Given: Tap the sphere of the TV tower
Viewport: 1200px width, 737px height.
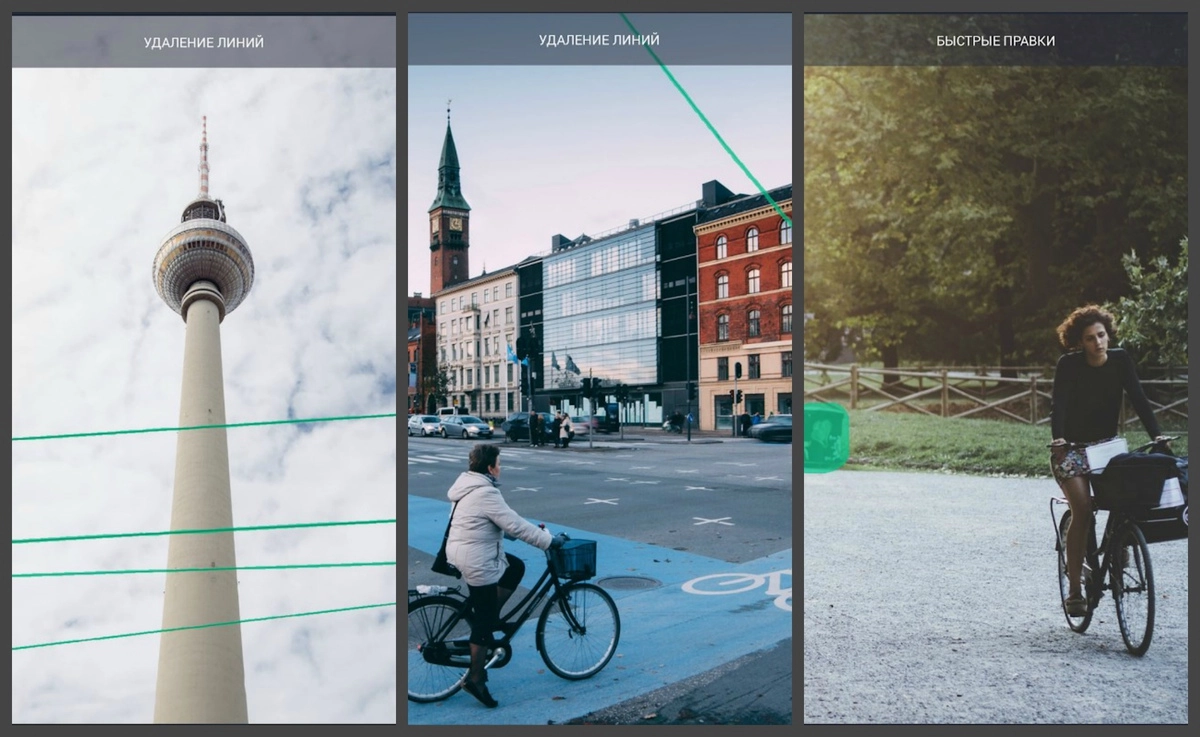Looking at the screenshot, I should coord(203,264).
